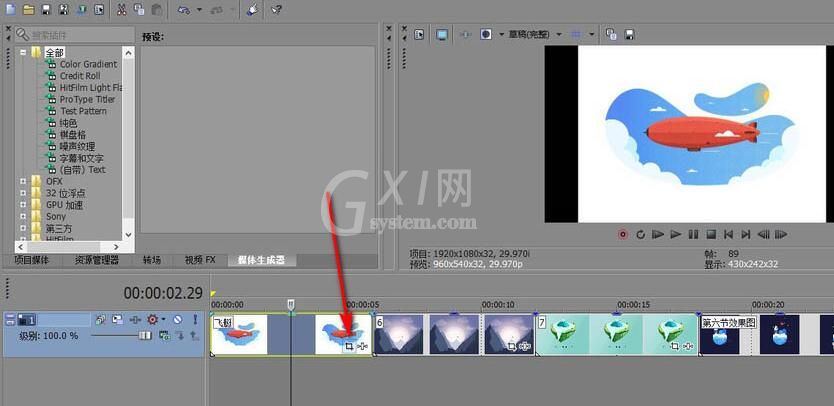The width and height of the screenshot is (834, 406).
Task: Select Credit Roll generator
Action: click(x=80, y=76)
